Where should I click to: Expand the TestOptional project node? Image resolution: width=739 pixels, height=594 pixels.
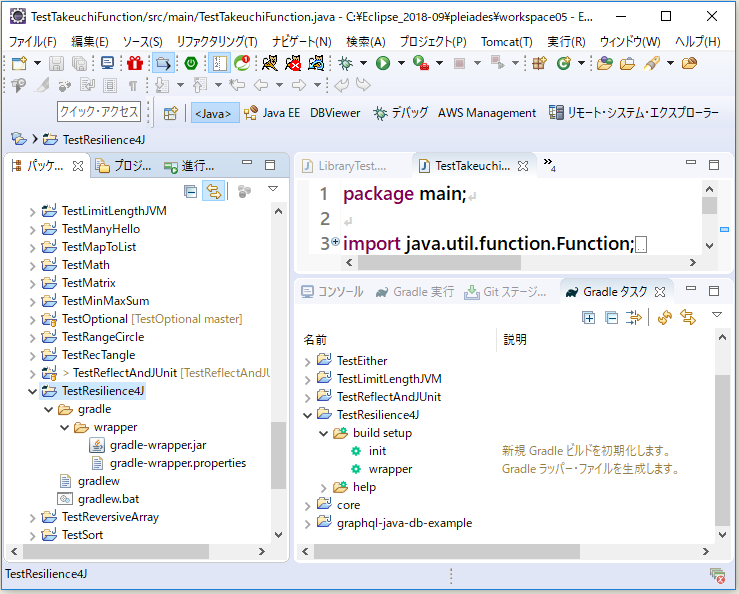[32, 320]
